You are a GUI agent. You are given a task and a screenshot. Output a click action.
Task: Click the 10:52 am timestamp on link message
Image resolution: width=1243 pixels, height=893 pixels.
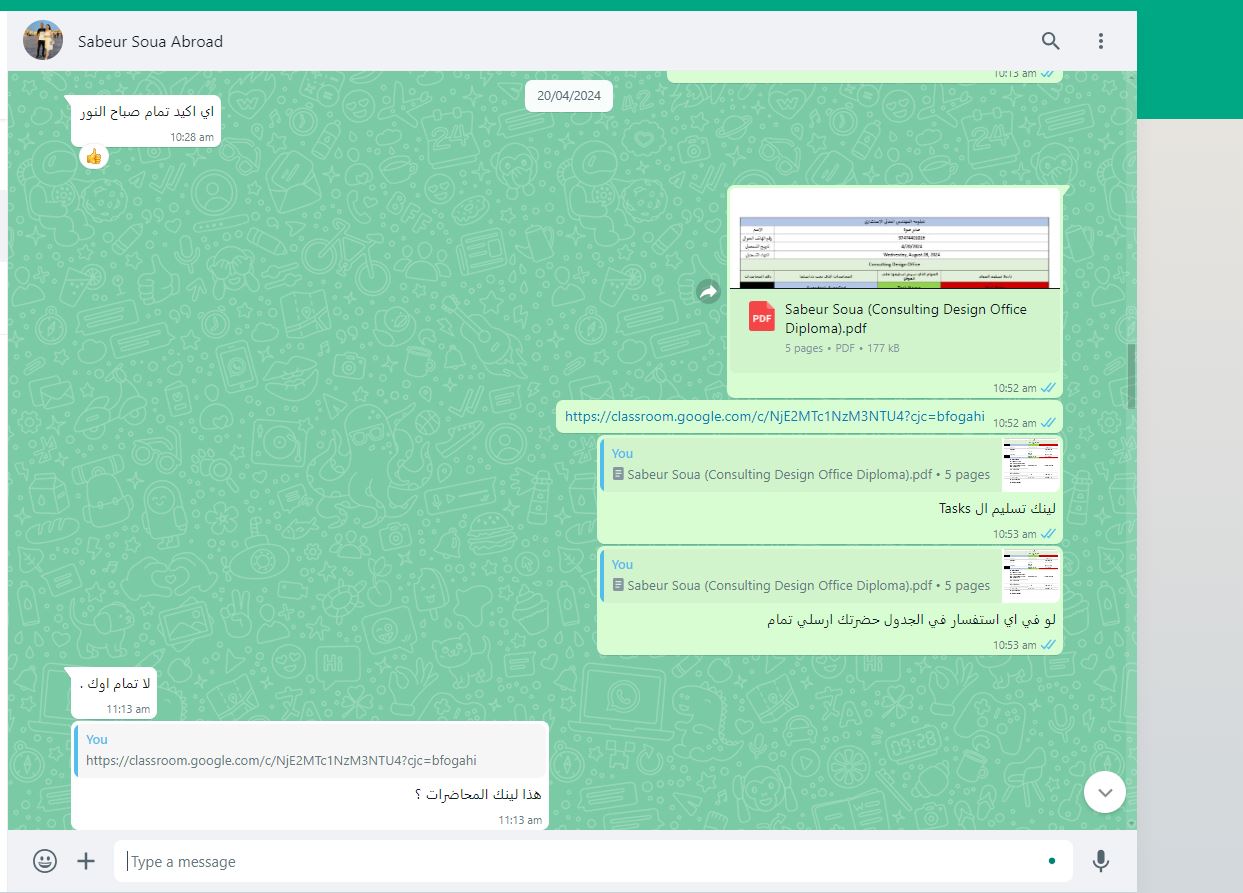(x=1014, y=424)
